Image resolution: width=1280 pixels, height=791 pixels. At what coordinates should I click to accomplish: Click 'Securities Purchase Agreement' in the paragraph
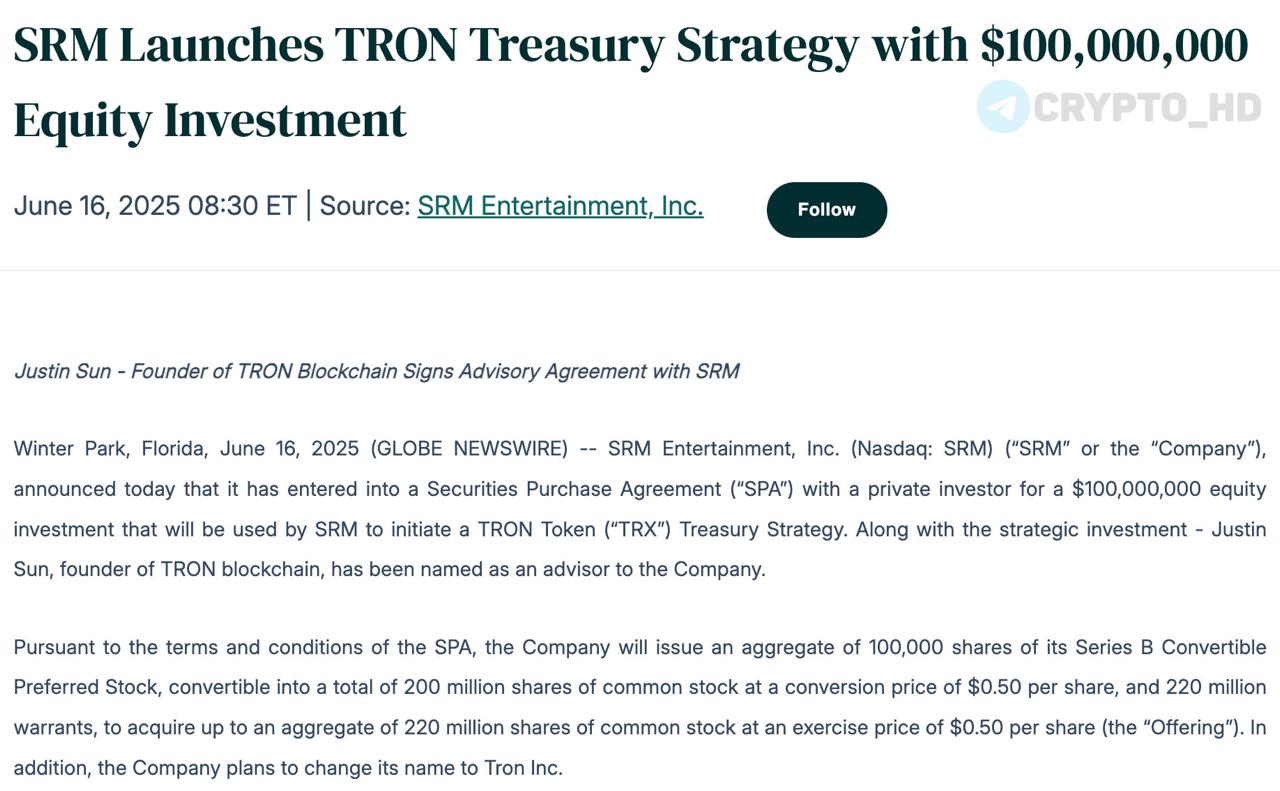[x=573, y=489]
